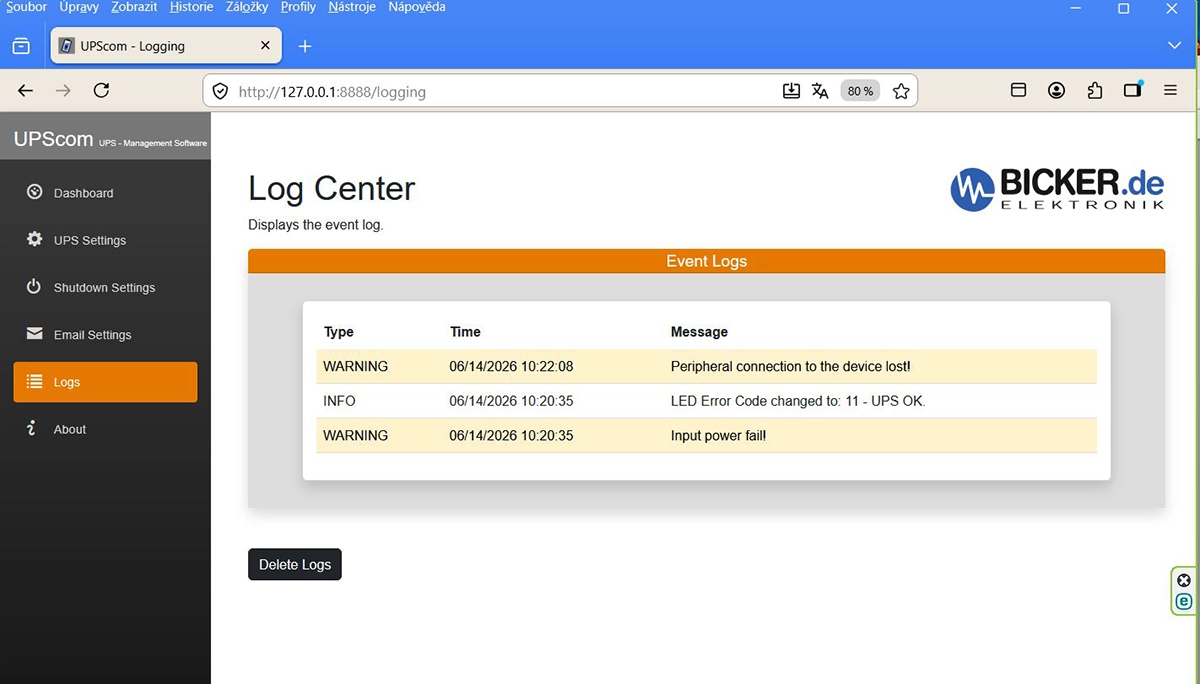Click the About info icon
This screenshot has height=684, width=1200.
pos(32,429)
